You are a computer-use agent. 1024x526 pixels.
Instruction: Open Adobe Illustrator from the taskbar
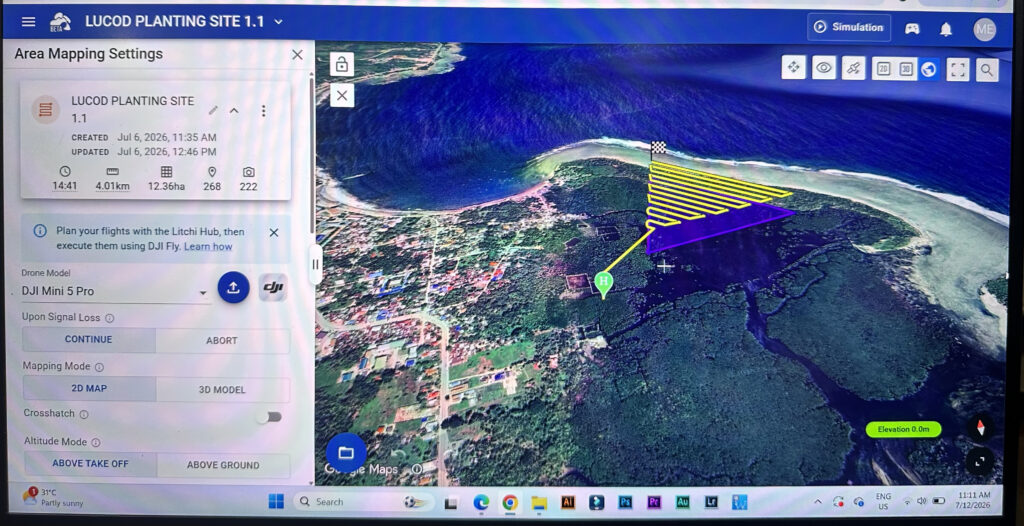tap(568, 502)
